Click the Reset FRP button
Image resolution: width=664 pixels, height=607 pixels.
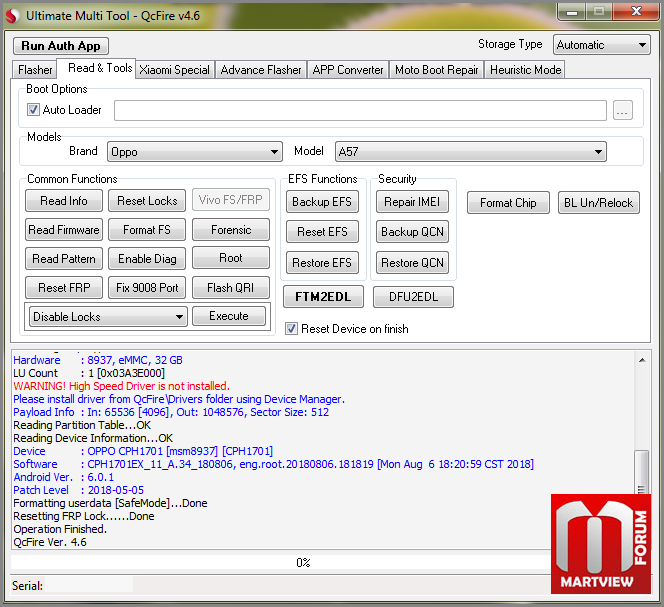pyautogui.click(x=64, y=288)
